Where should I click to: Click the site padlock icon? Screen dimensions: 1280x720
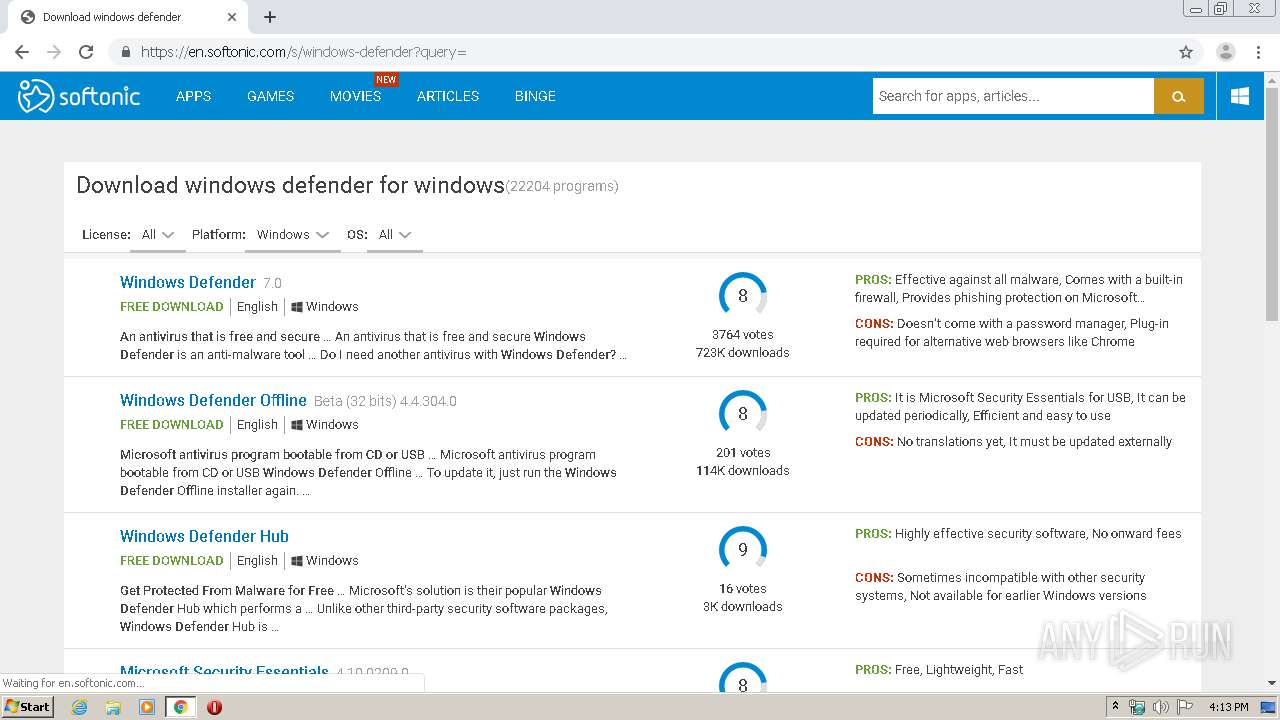[125, 52]
